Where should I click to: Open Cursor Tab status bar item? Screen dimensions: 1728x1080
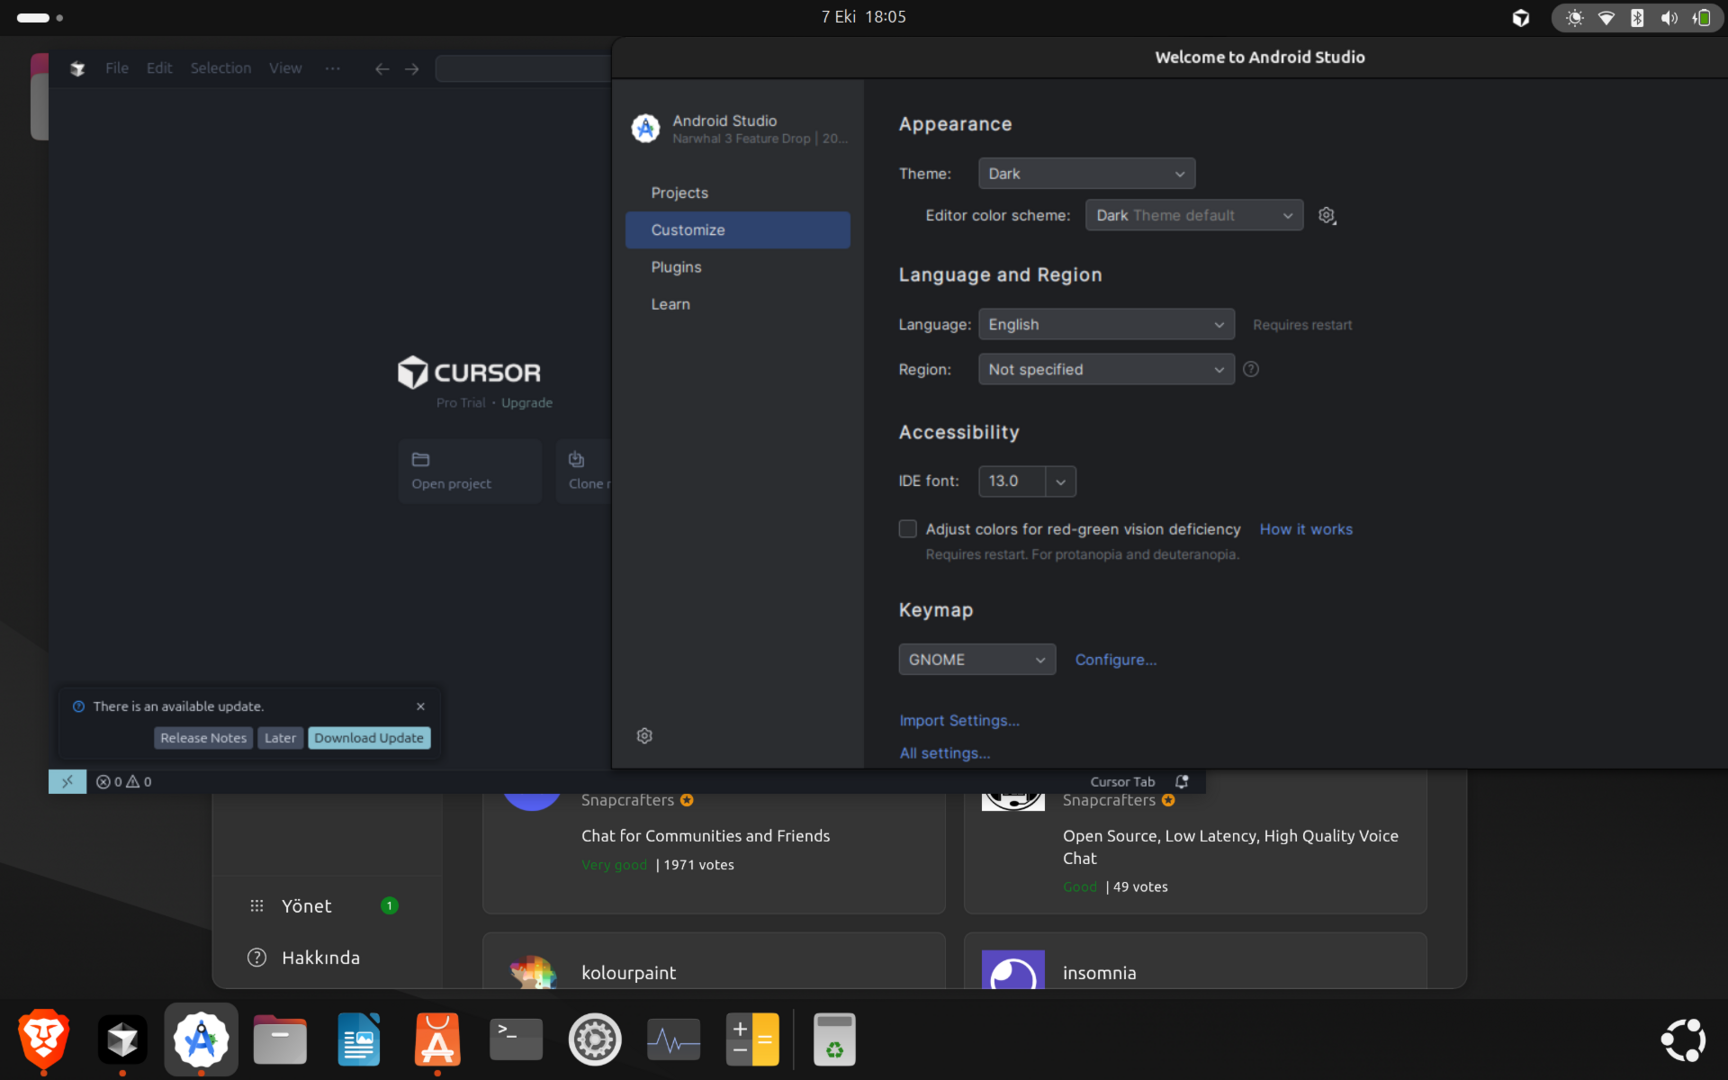tap(1123, 782)
